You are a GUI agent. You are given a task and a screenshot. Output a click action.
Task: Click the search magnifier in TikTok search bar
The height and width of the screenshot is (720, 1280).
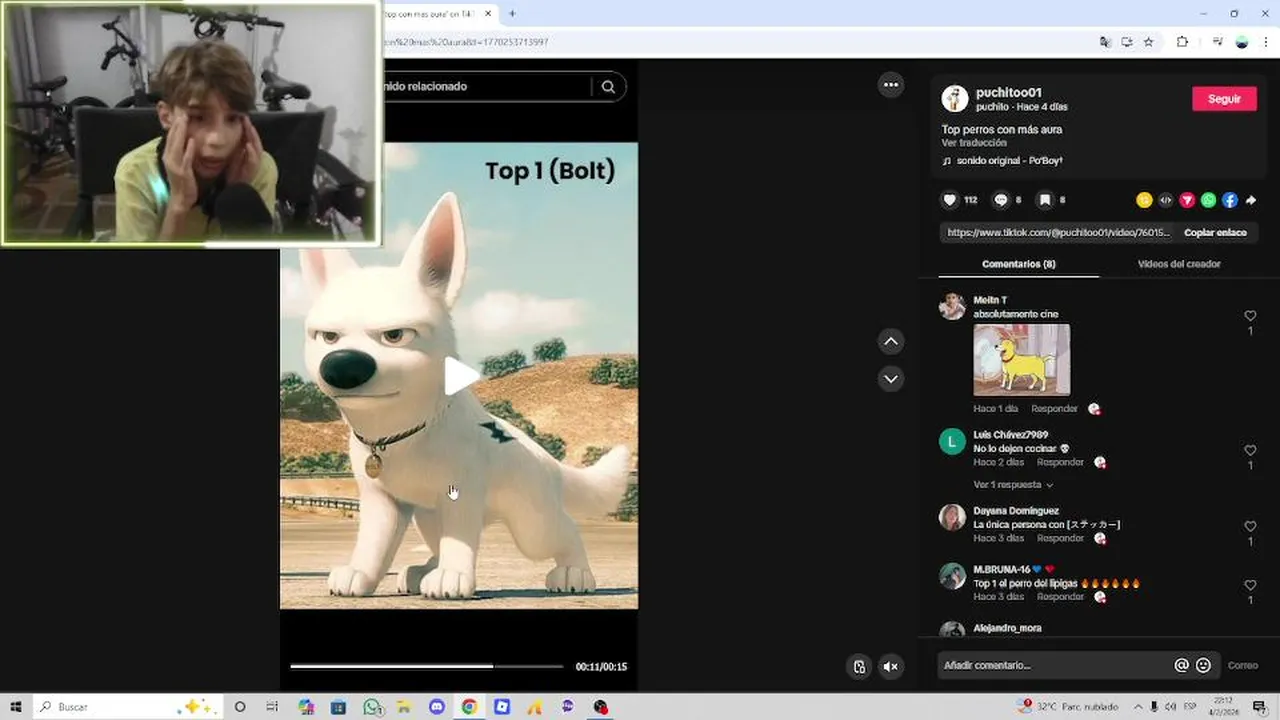608,87
